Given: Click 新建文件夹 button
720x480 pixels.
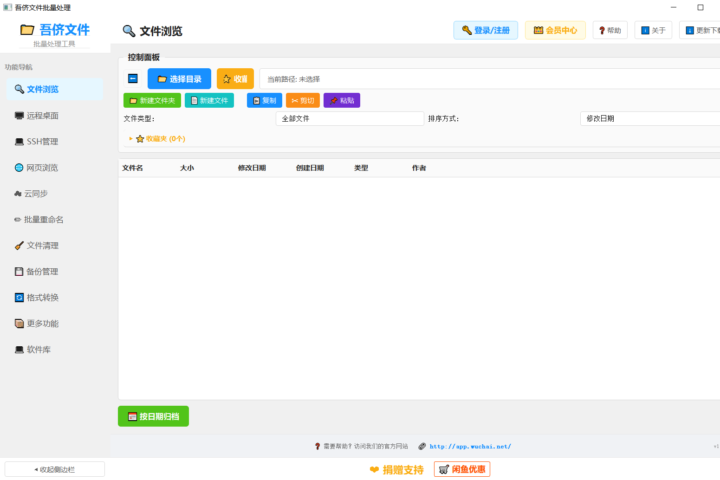Looking at the screenshot, I should click(152, 101).
